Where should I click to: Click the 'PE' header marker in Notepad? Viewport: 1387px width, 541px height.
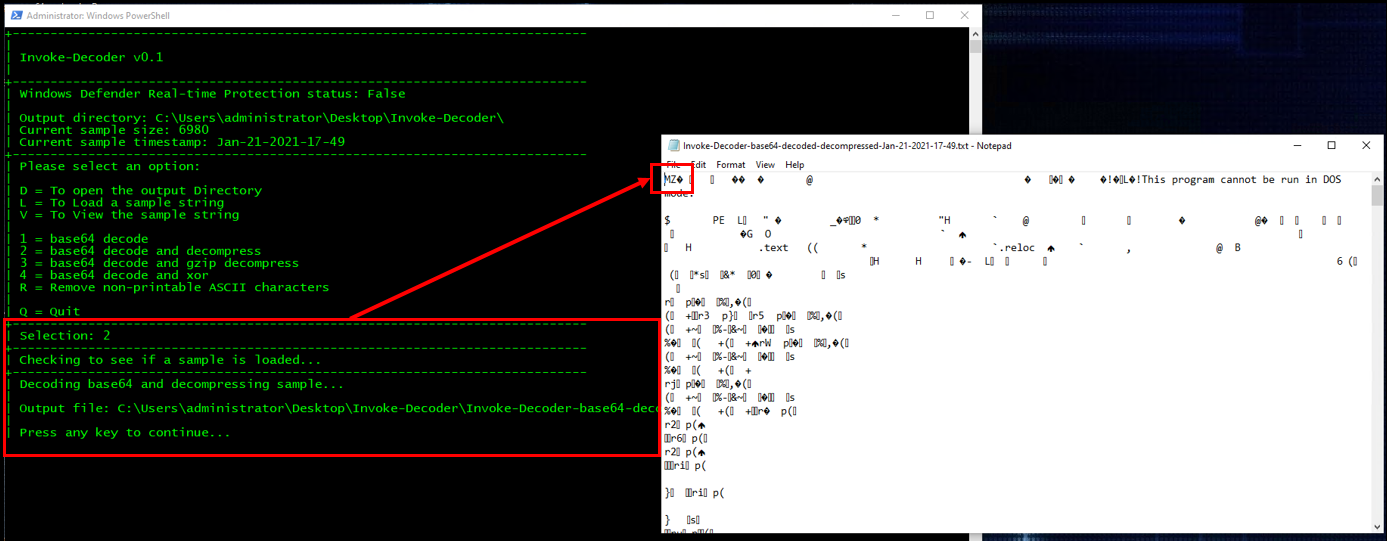click(719, 220)
